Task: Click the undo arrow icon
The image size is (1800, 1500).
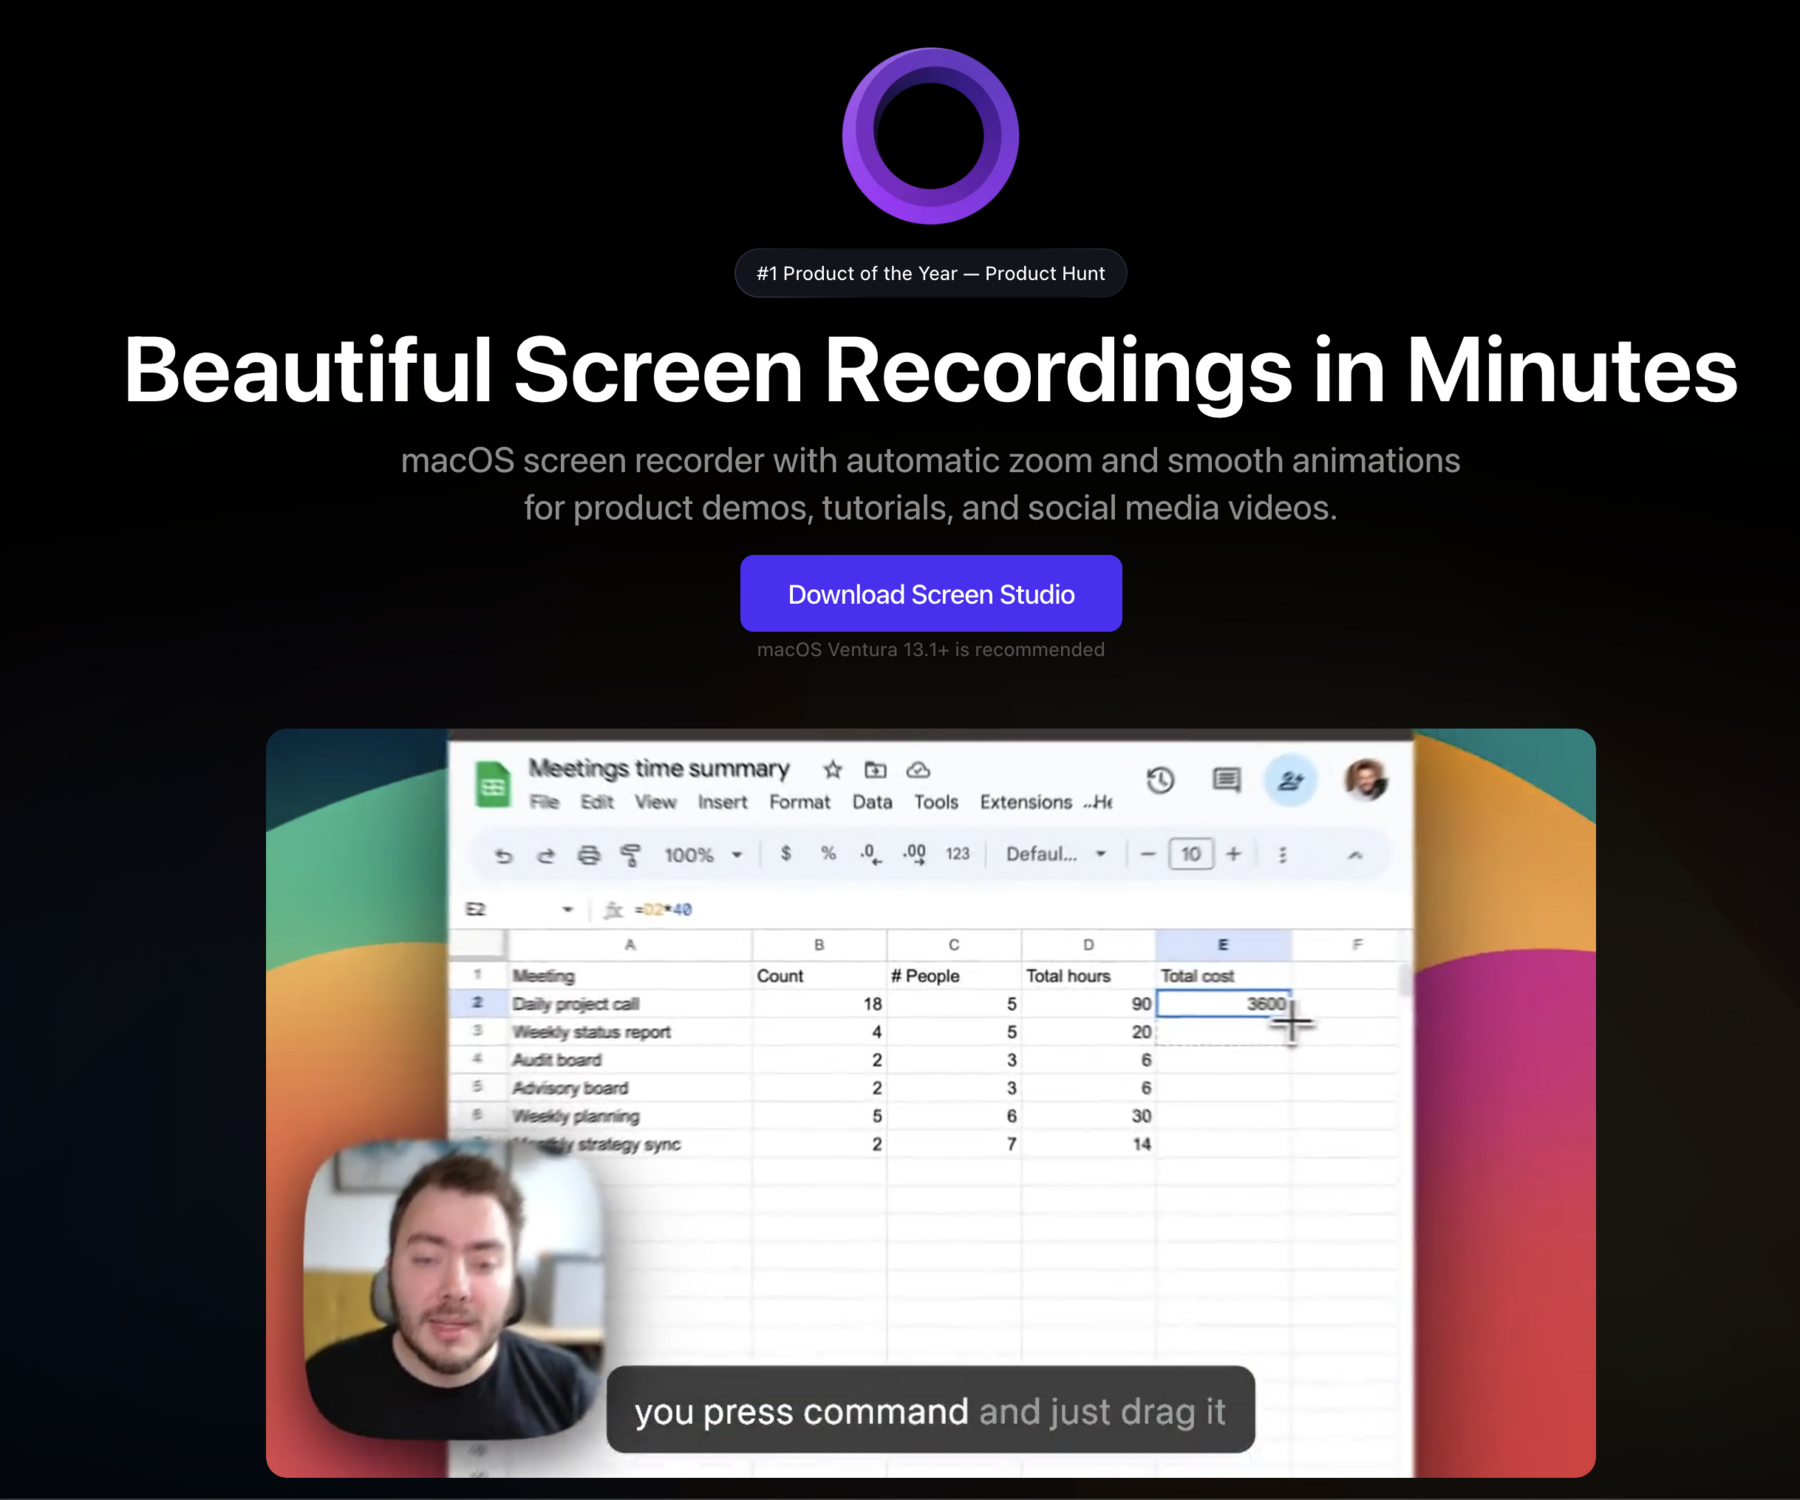Action: click(x=503, y=855)
